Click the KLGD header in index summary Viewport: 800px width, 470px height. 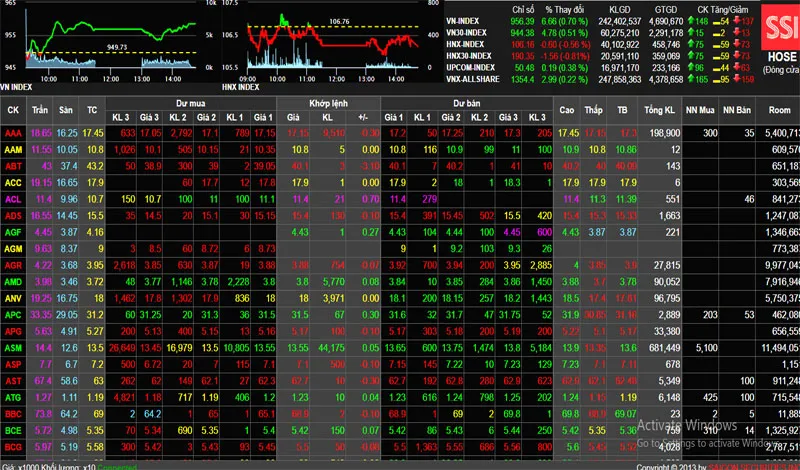[620, 10]
